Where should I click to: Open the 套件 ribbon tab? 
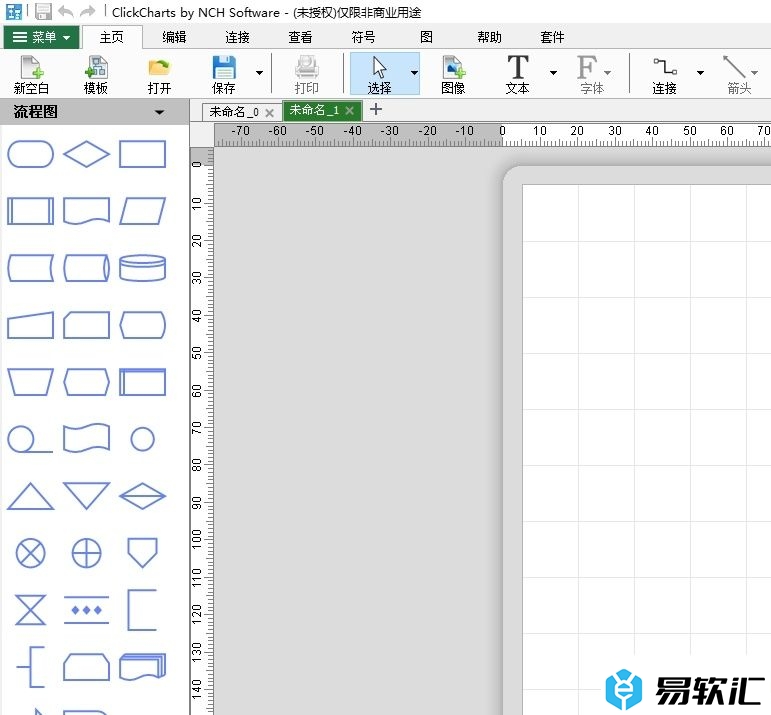(552, 37)
